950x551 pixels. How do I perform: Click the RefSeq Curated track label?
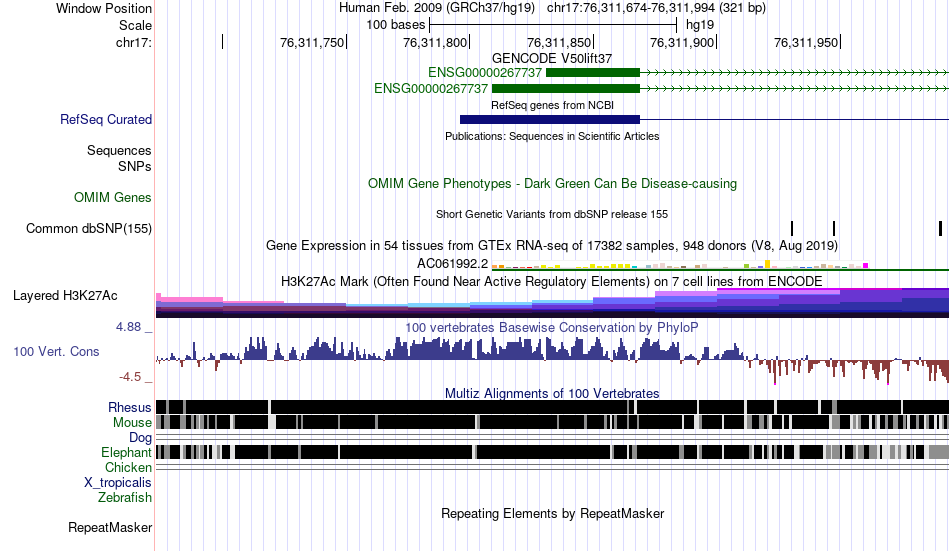[x=106, y=119]
